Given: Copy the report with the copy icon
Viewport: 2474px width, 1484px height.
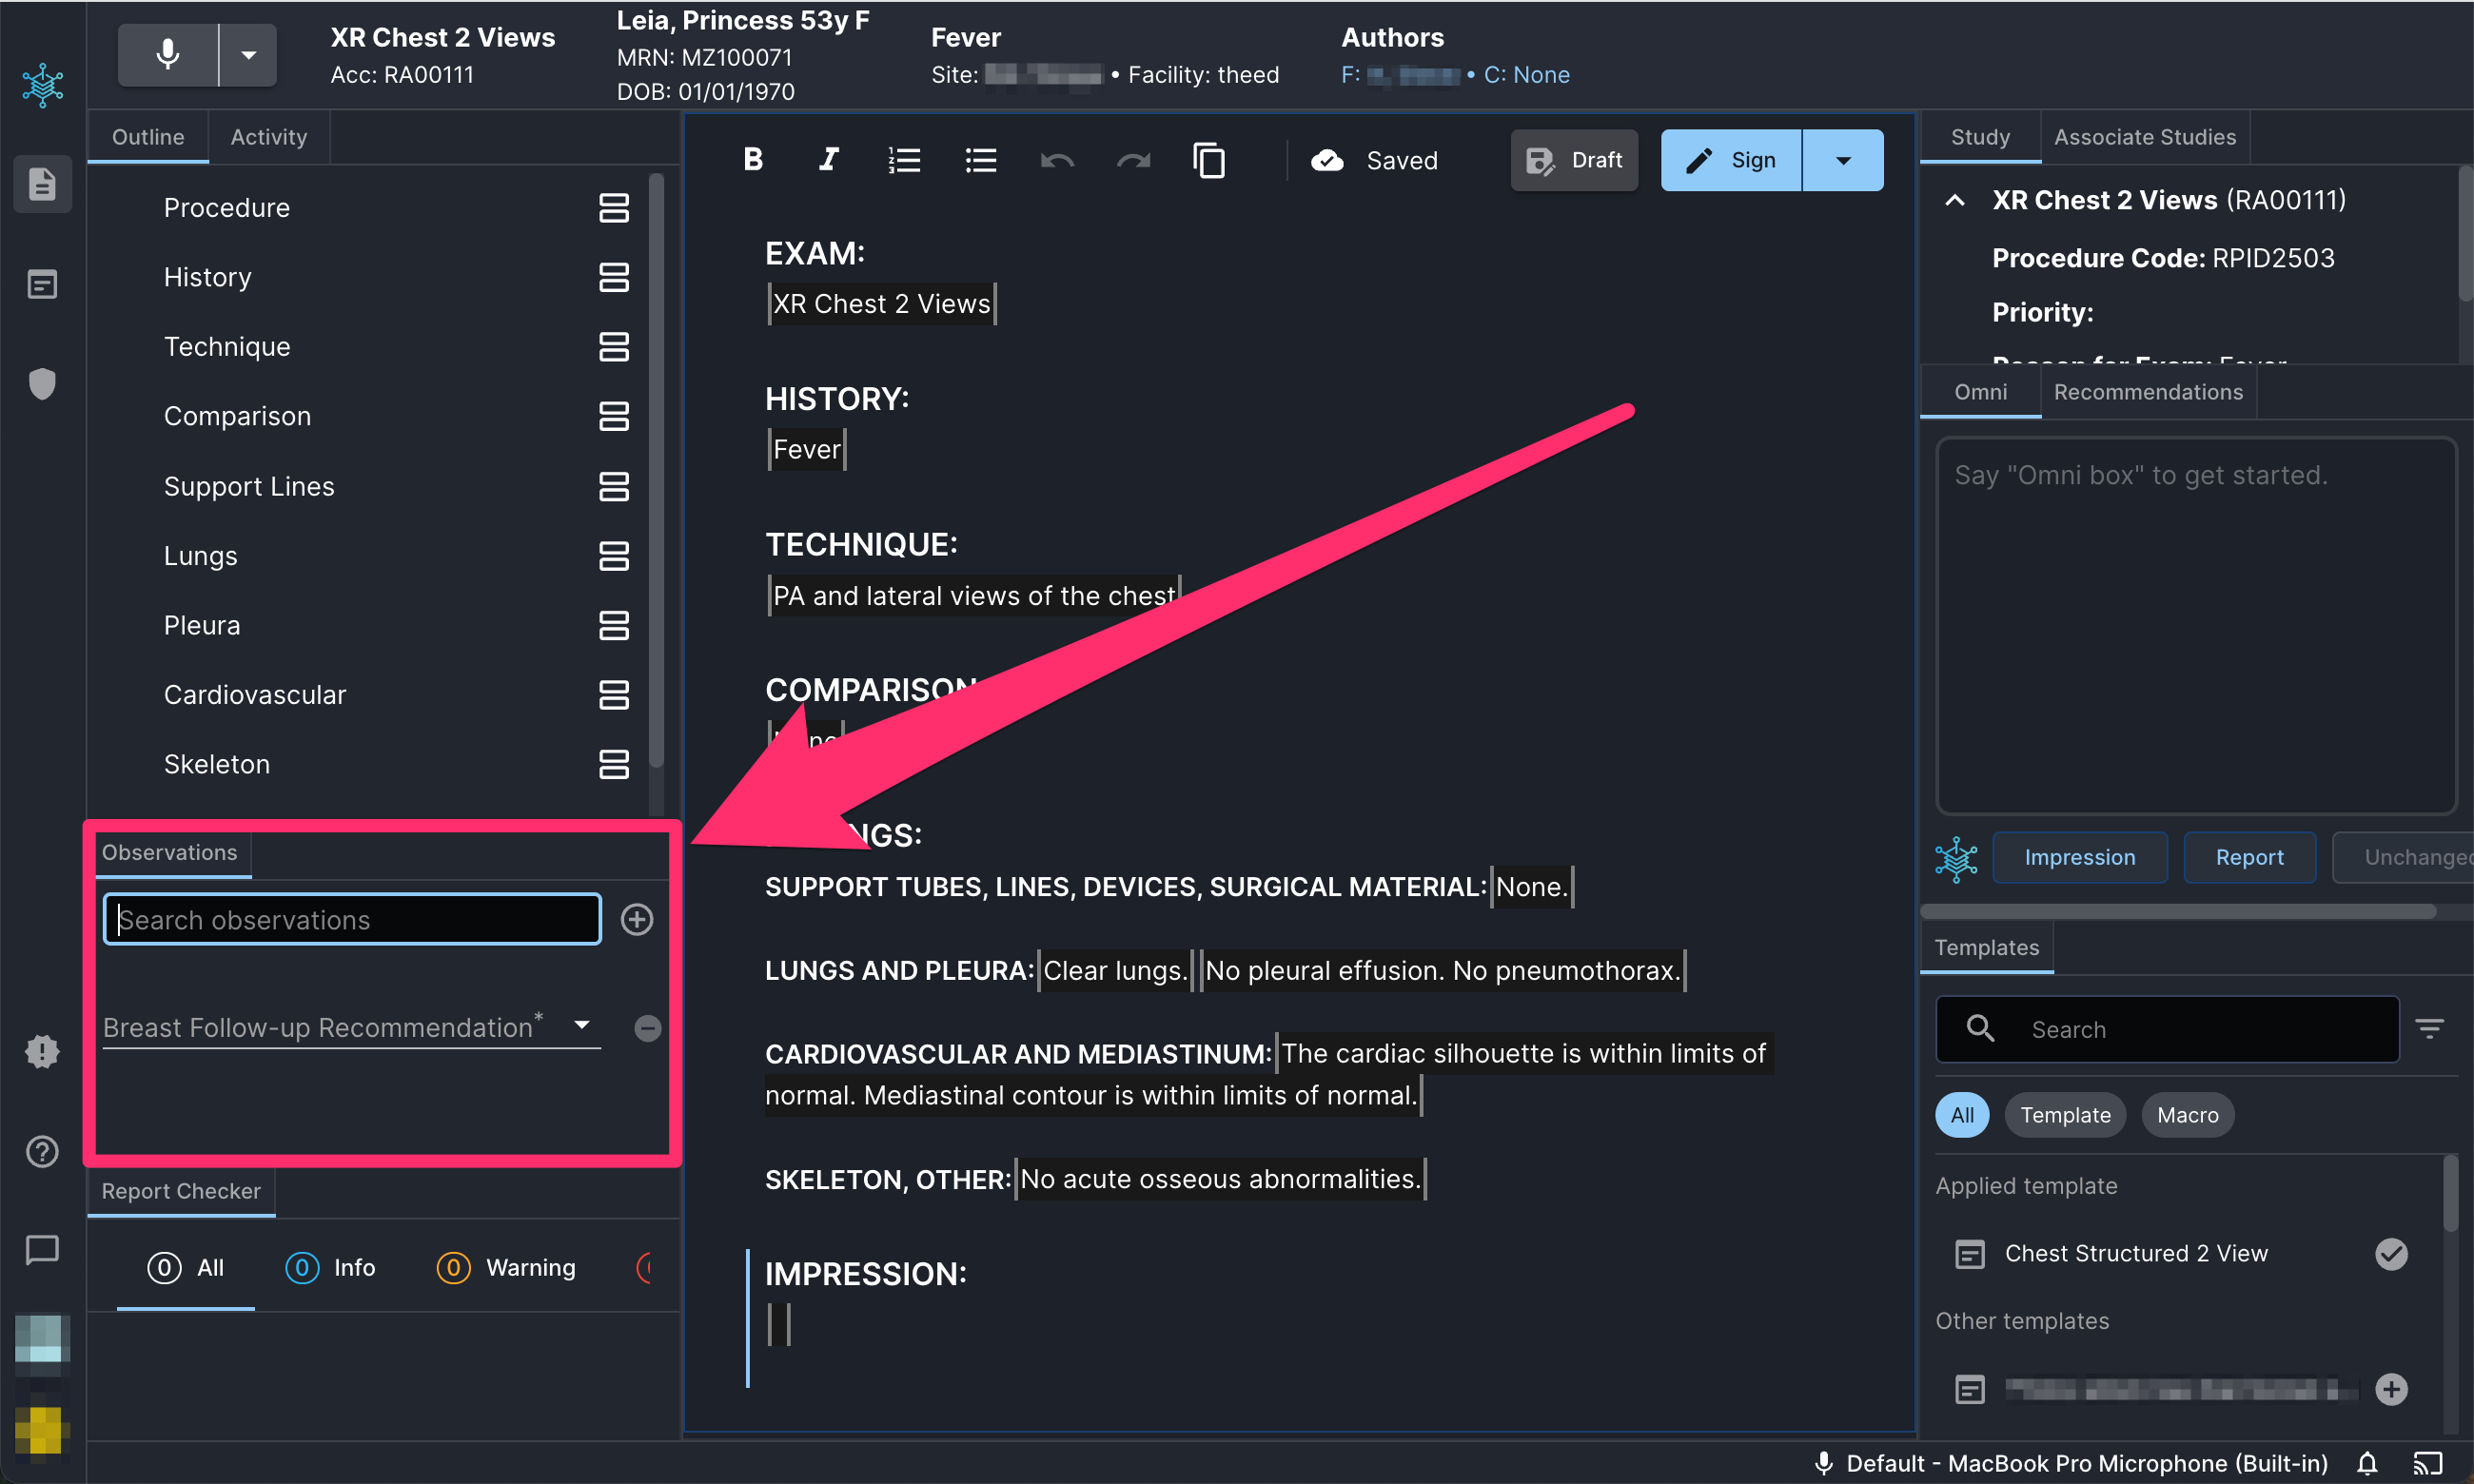Looking at the screenshot, I should click(1209, 160).
